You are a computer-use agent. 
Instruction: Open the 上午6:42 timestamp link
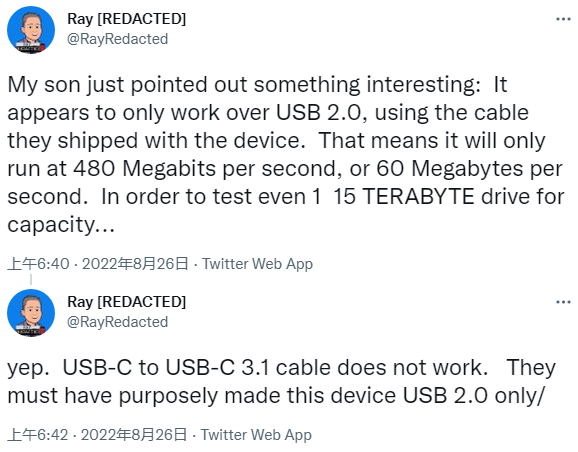tap(38, 435)
